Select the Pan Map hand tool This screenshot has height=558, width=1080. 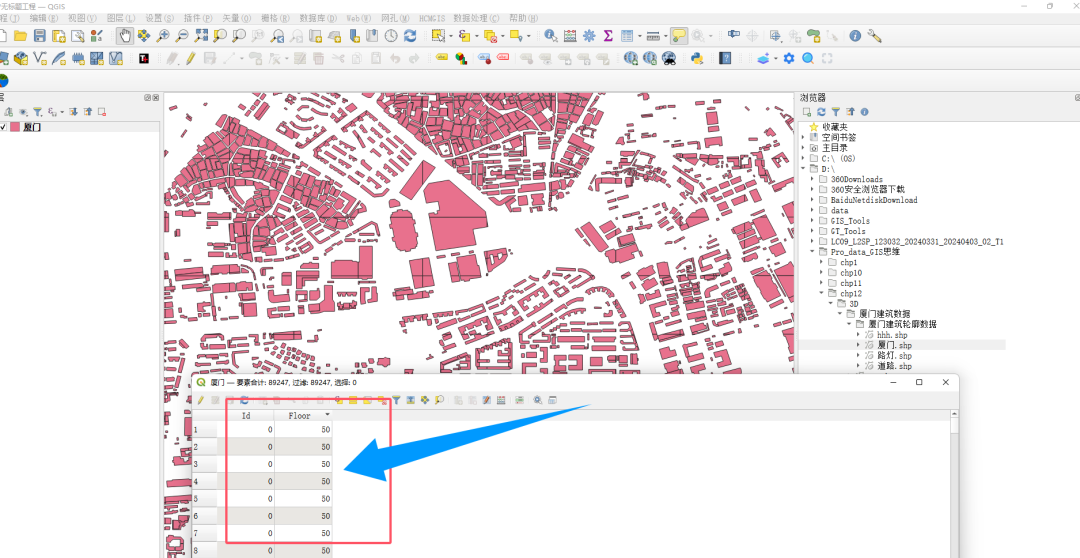(x=125, y=36)
